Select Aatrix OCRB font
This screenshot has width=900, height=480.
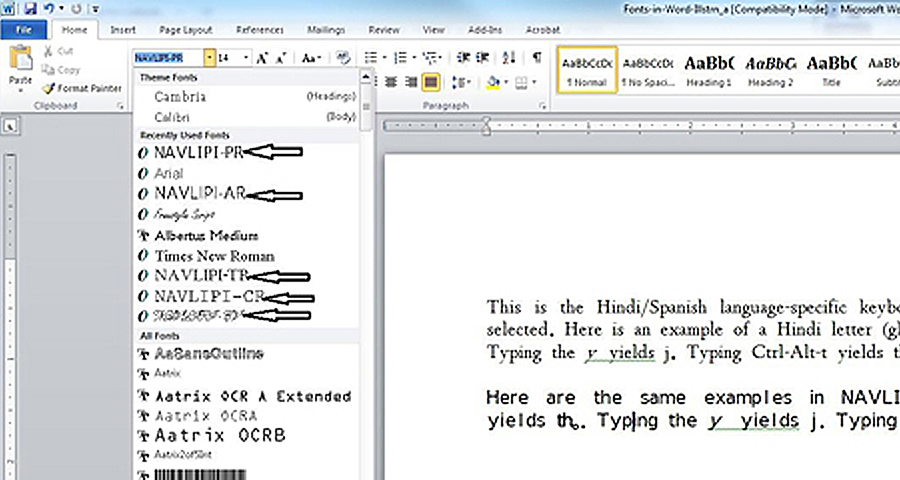247,435
